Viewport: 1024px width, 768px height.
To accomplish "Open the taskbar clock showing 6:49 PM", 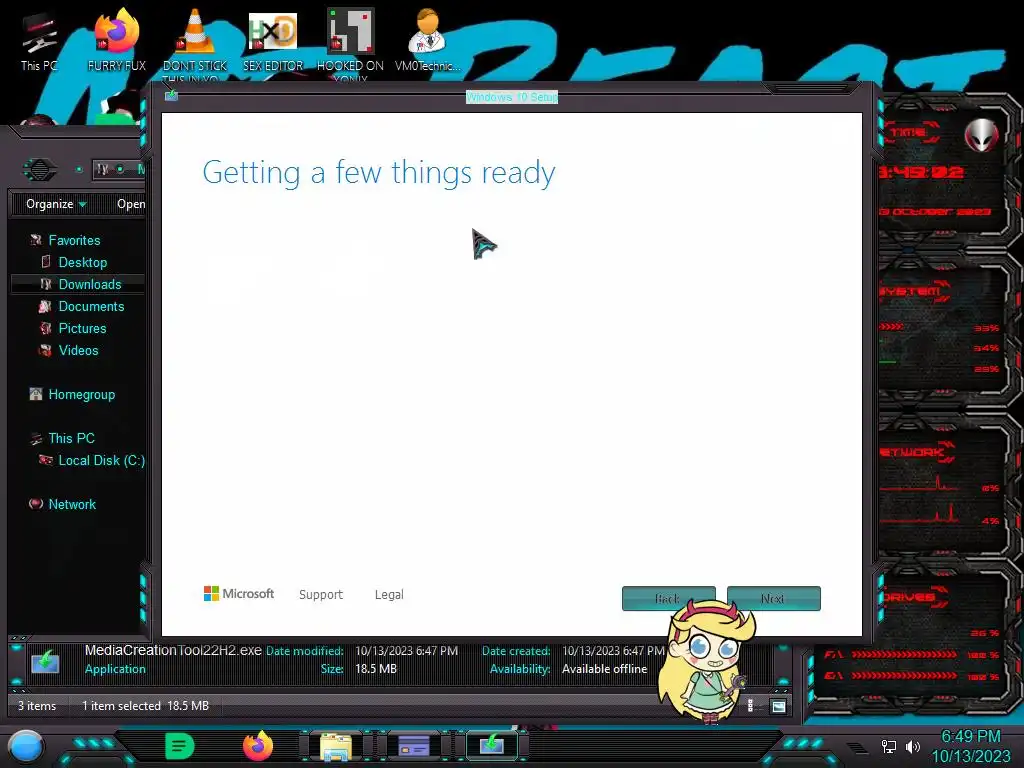I will [970, 746].
